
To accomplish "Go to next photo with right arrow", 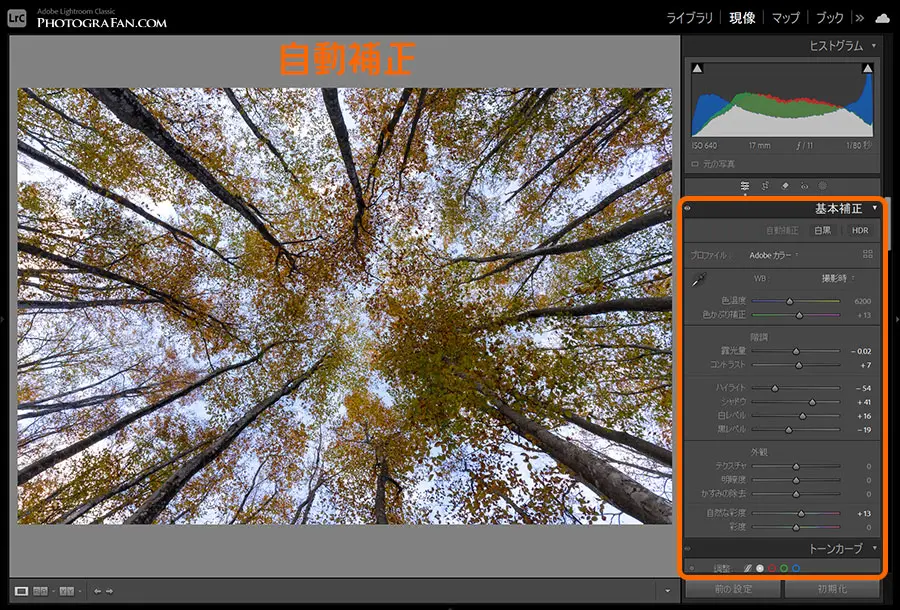I will point(110,591).
